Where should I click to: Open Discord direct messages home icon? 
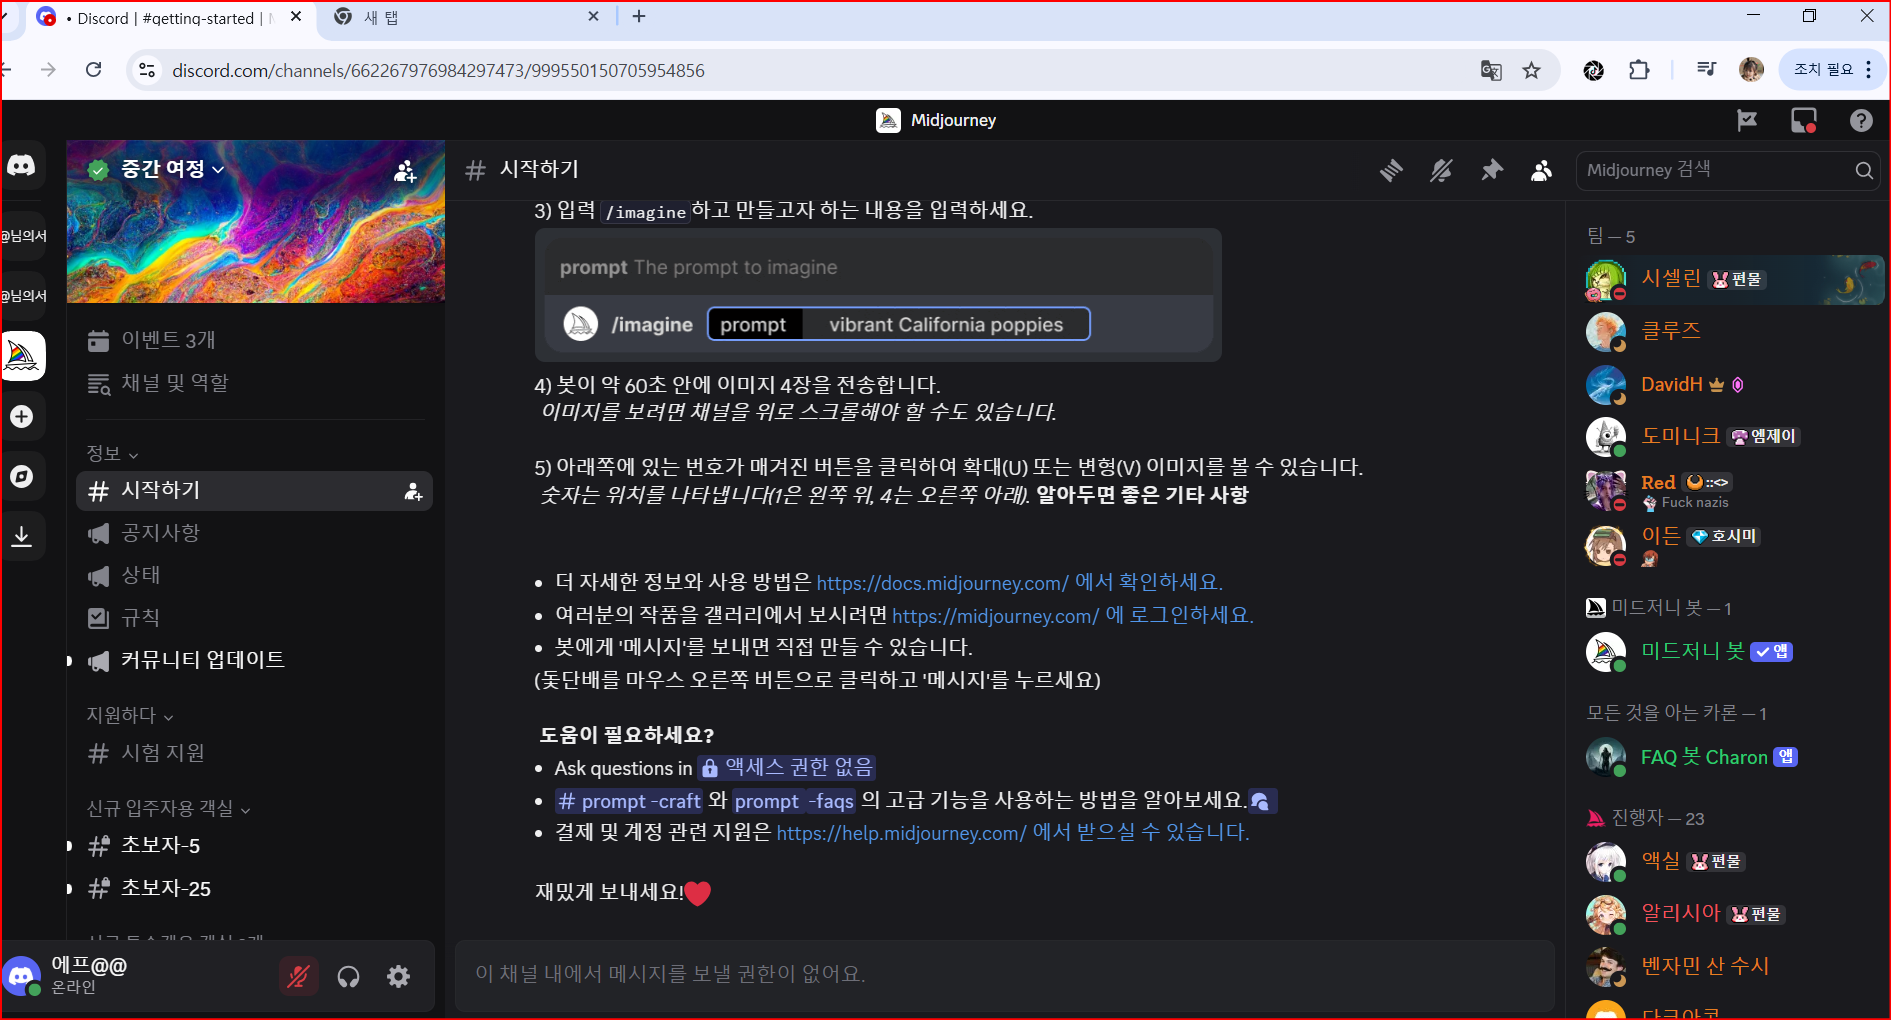click(x=22, y=166)
